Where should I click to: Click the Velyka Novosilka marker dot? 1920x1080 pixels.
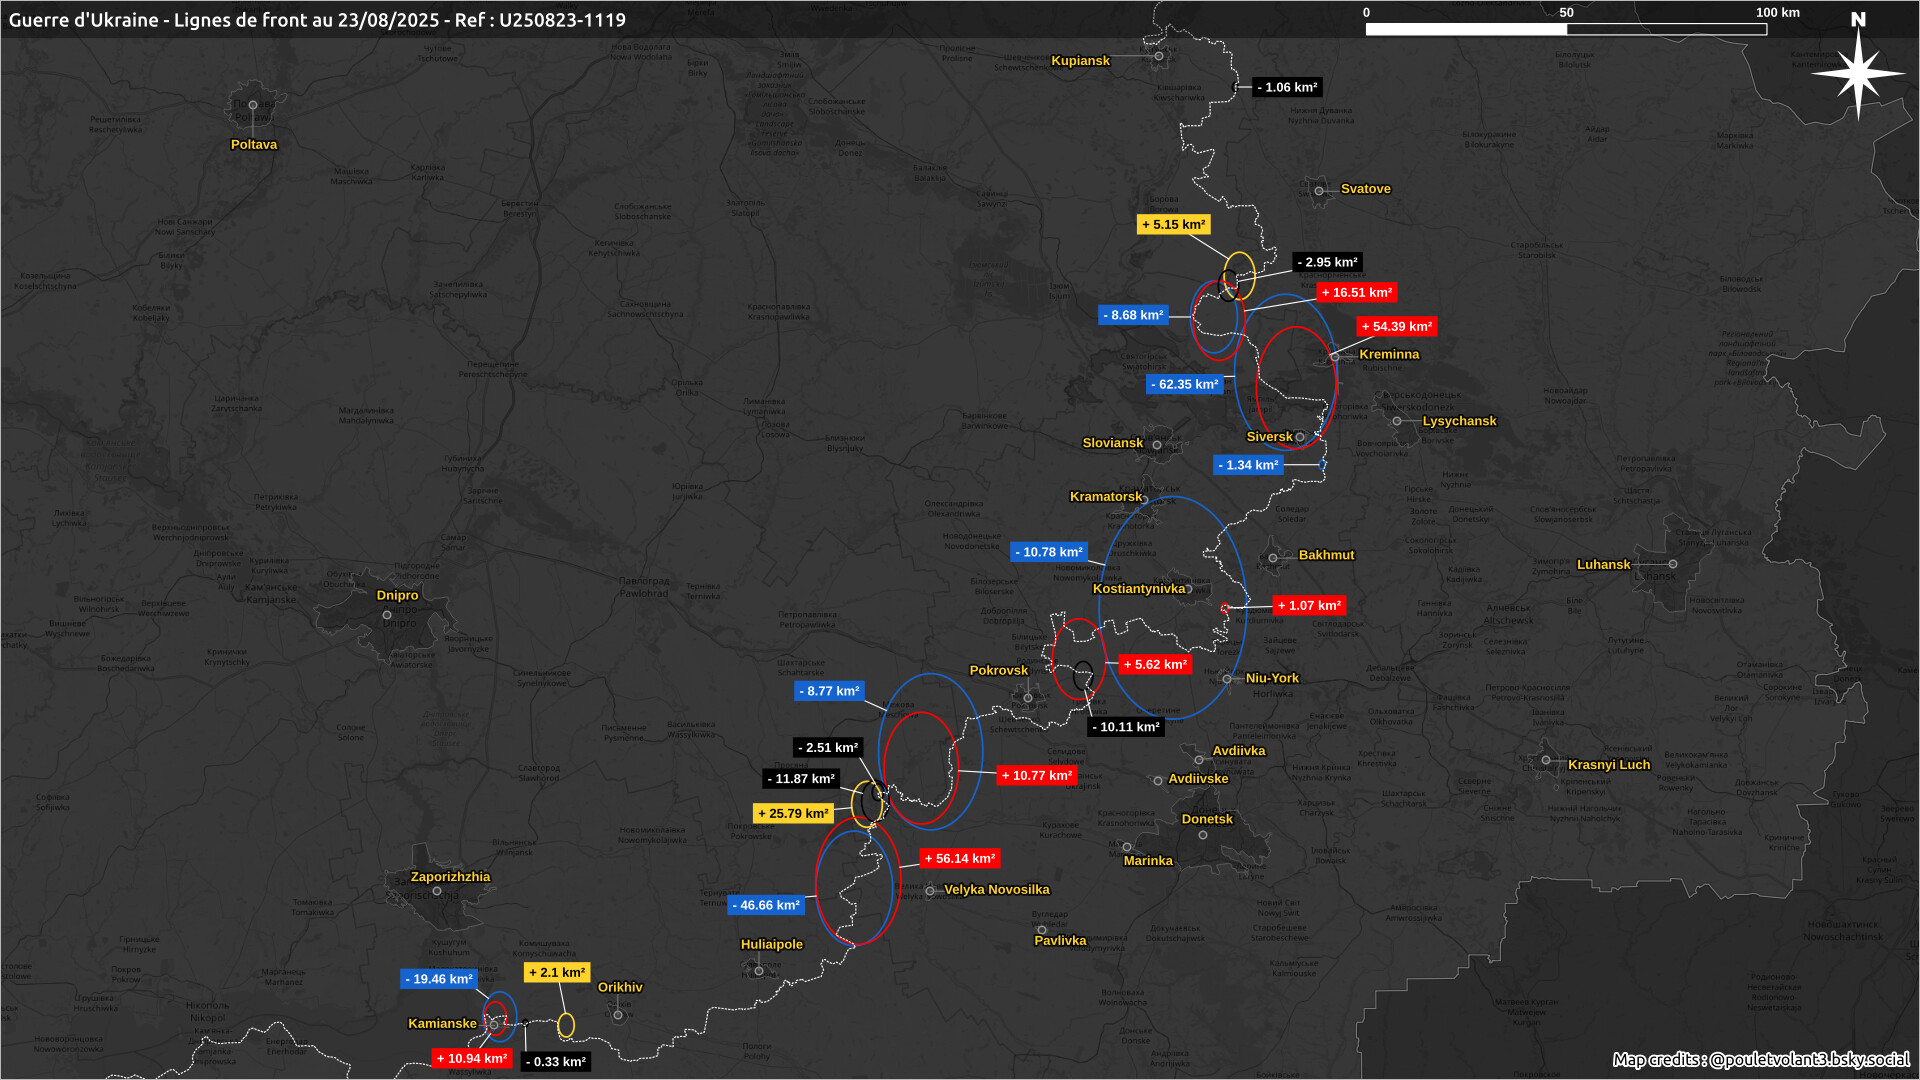pyautogui.click(x=930, y=890)
